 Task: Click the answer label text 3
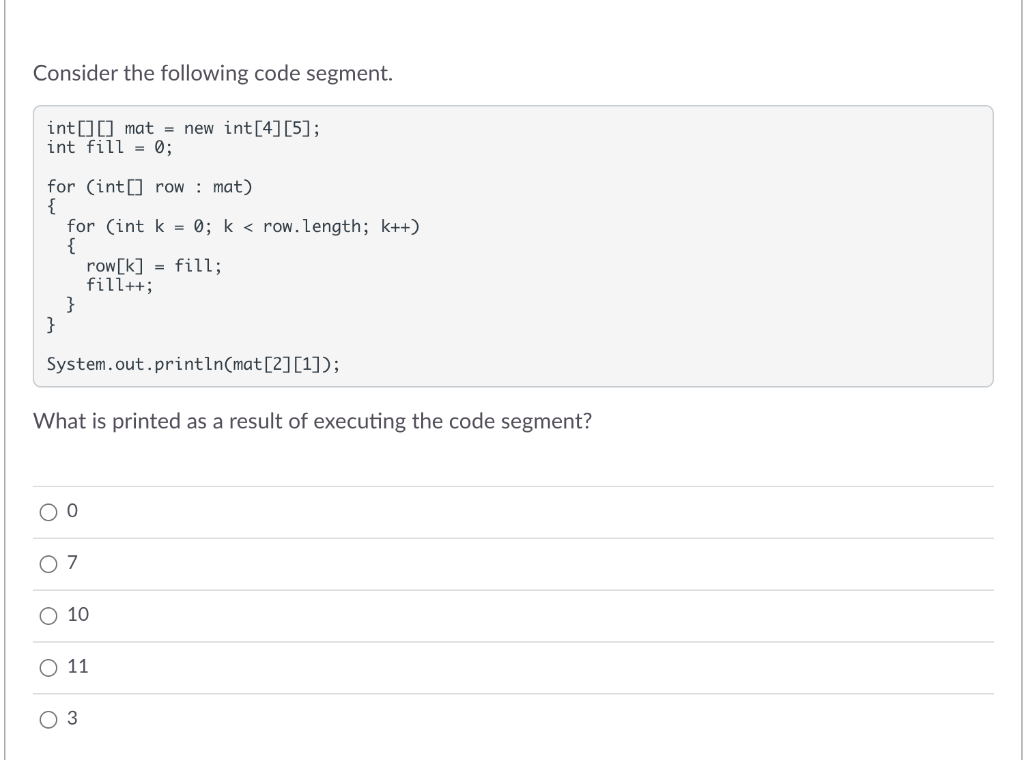point(72,718)
